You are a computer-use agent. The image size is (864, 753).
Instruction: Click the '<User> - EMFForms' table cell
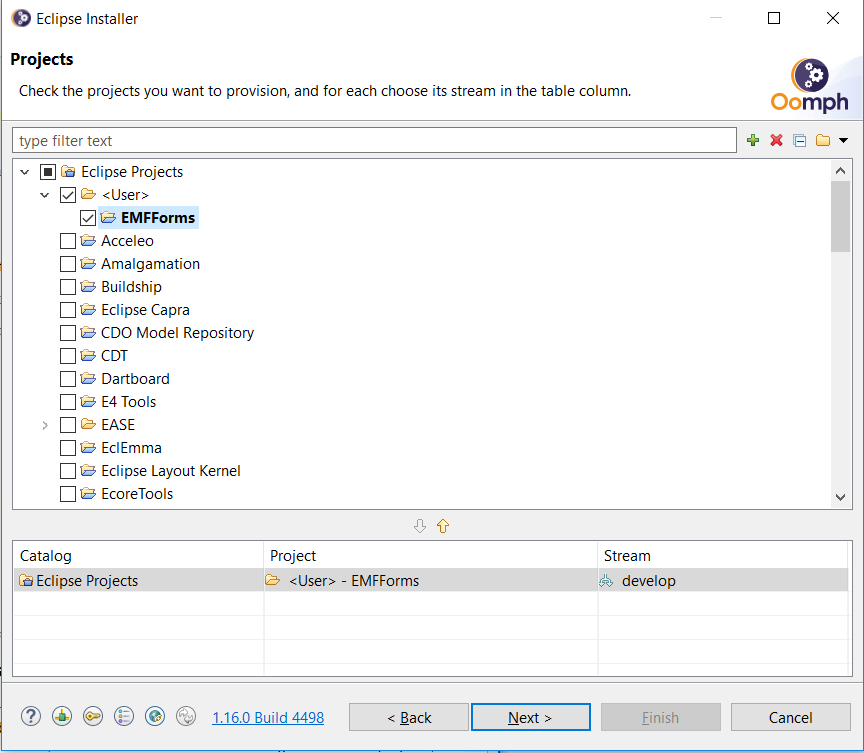[x=431, y=581]
